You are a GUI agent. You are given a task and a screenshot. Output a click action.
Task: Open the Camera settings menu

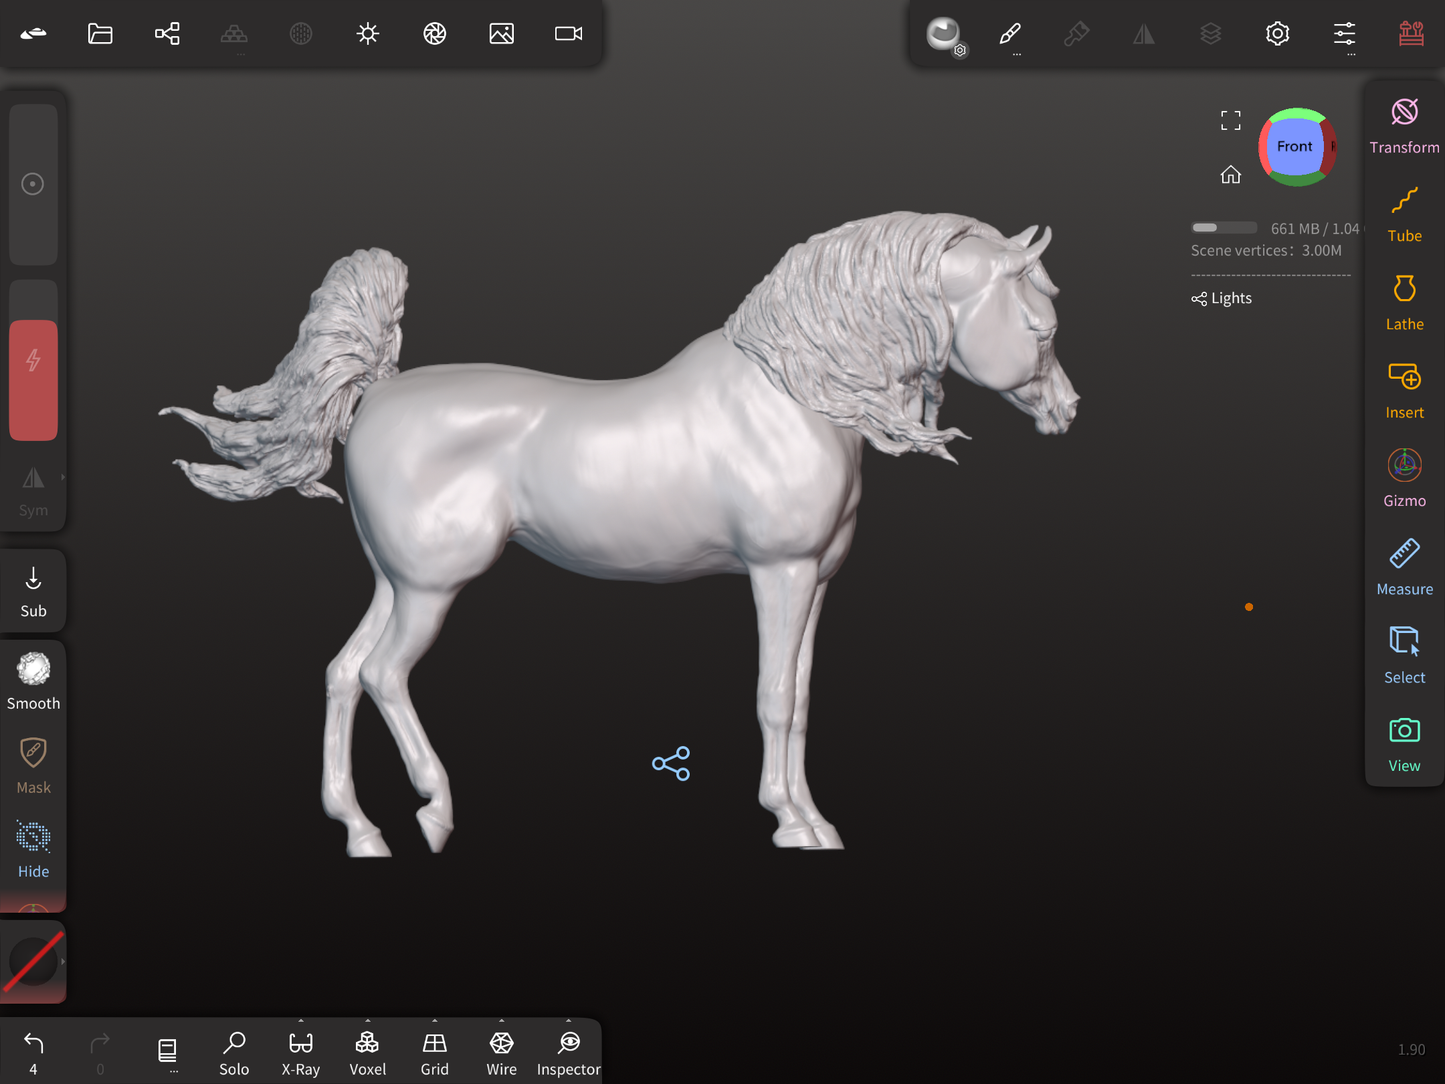(568, 34)
